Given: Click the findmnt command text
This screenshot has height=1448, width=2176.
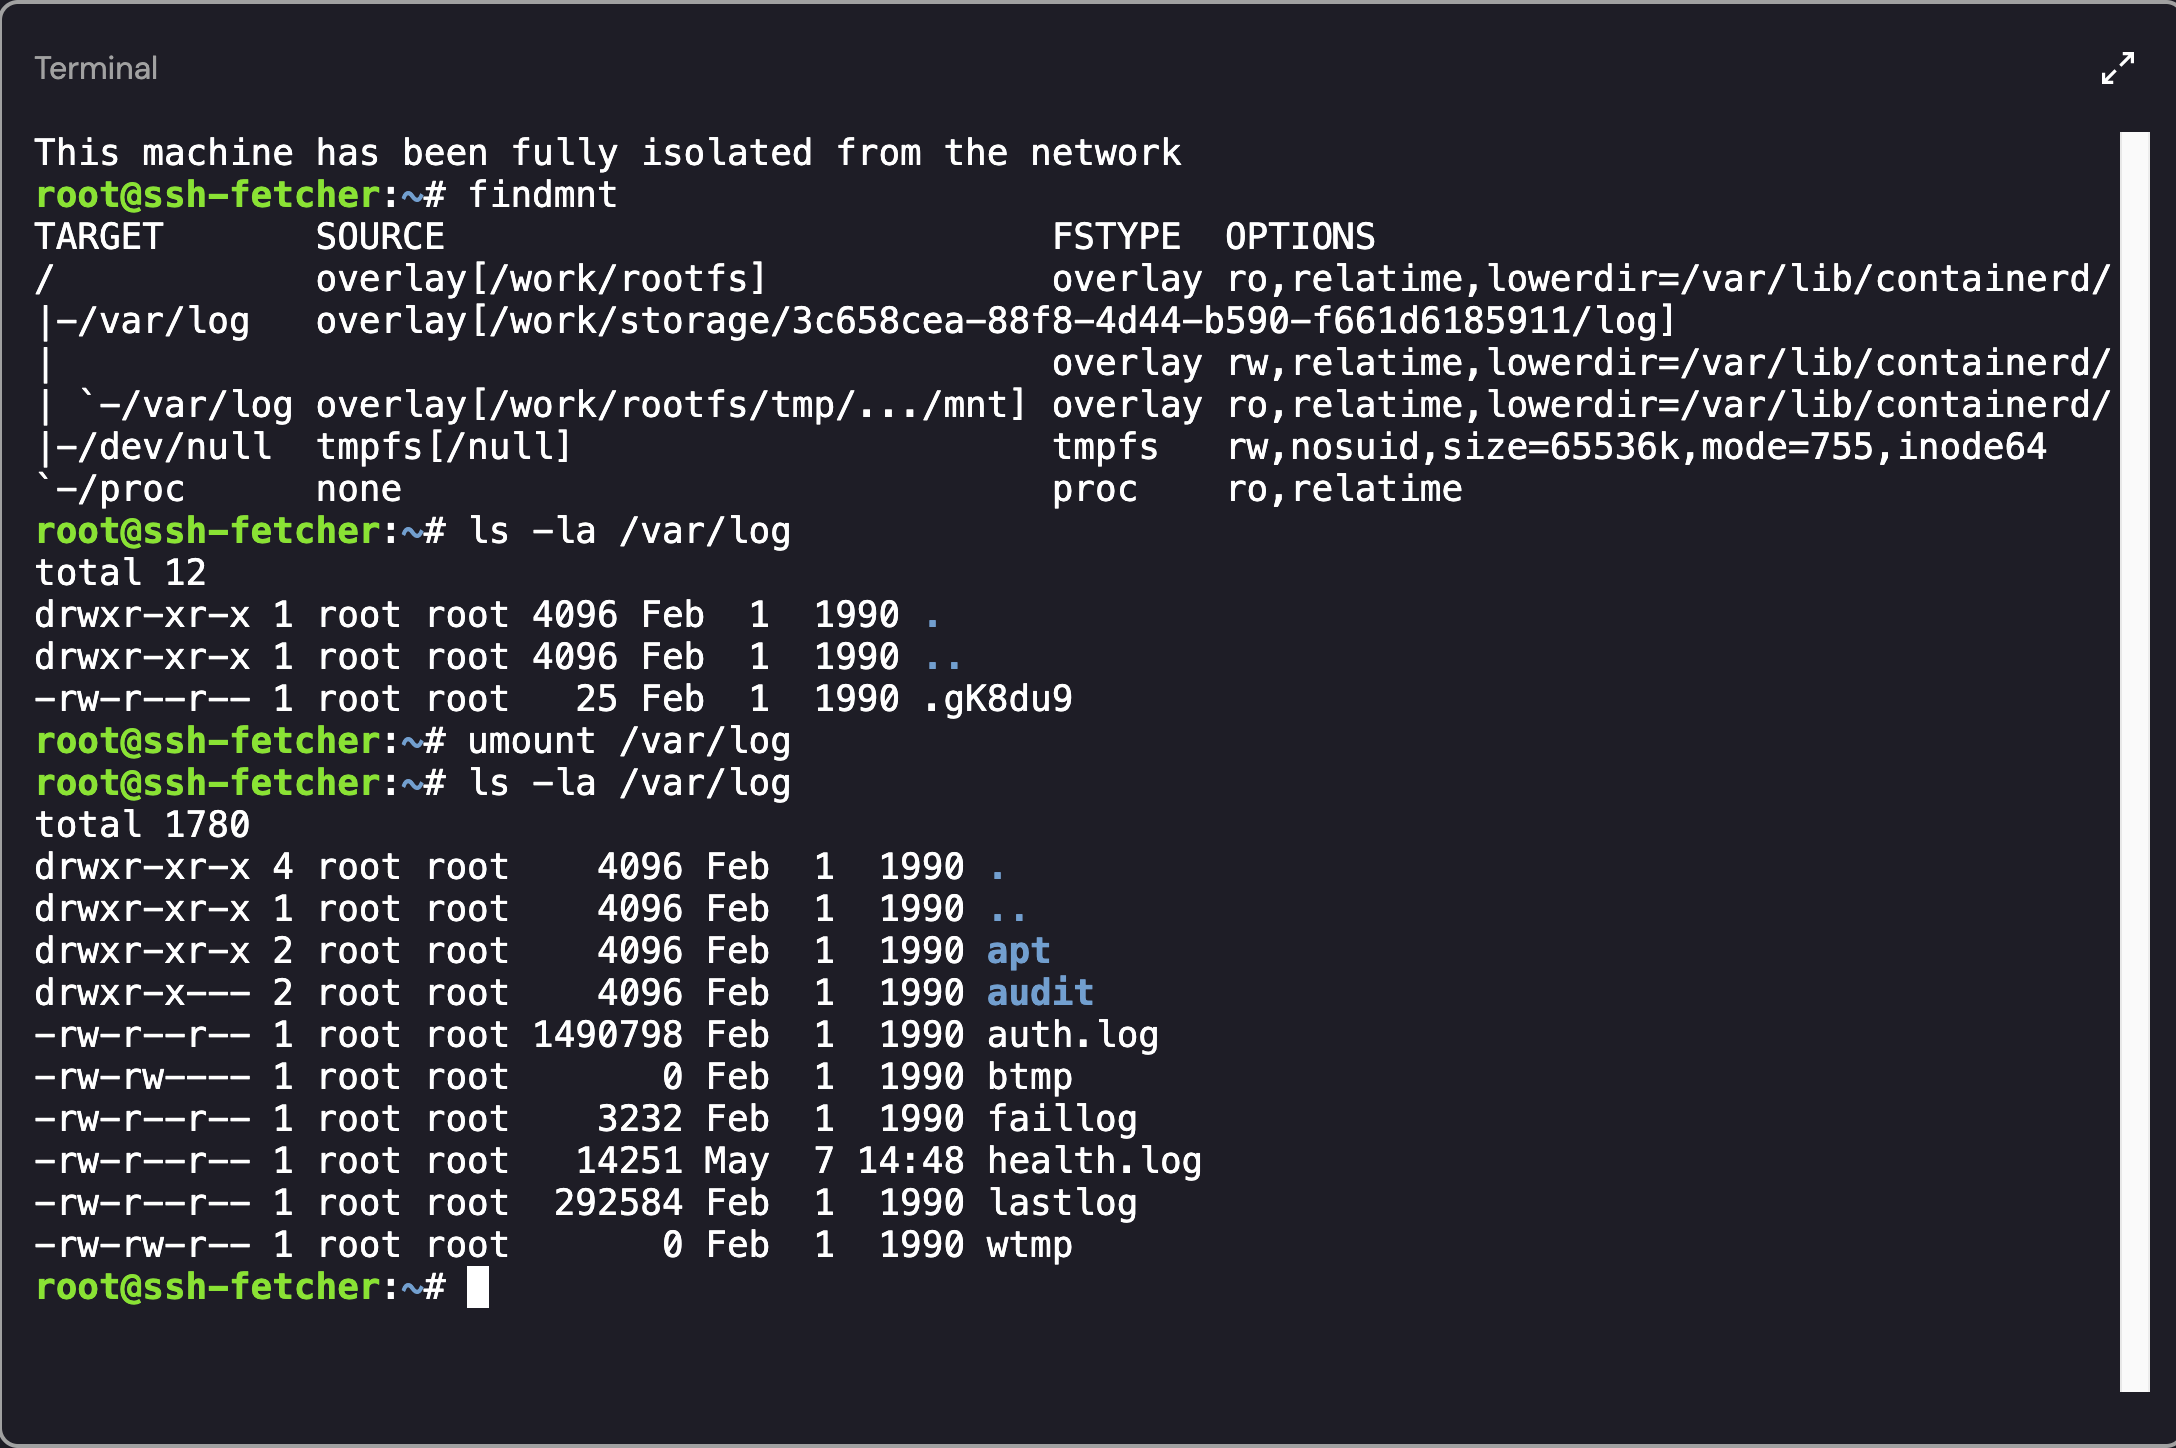Looking at the screenshot, I should (543, 195).
